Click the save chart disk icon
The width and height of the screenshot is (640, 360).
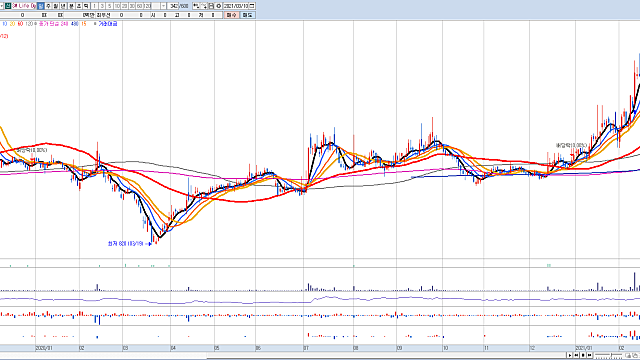211,6
